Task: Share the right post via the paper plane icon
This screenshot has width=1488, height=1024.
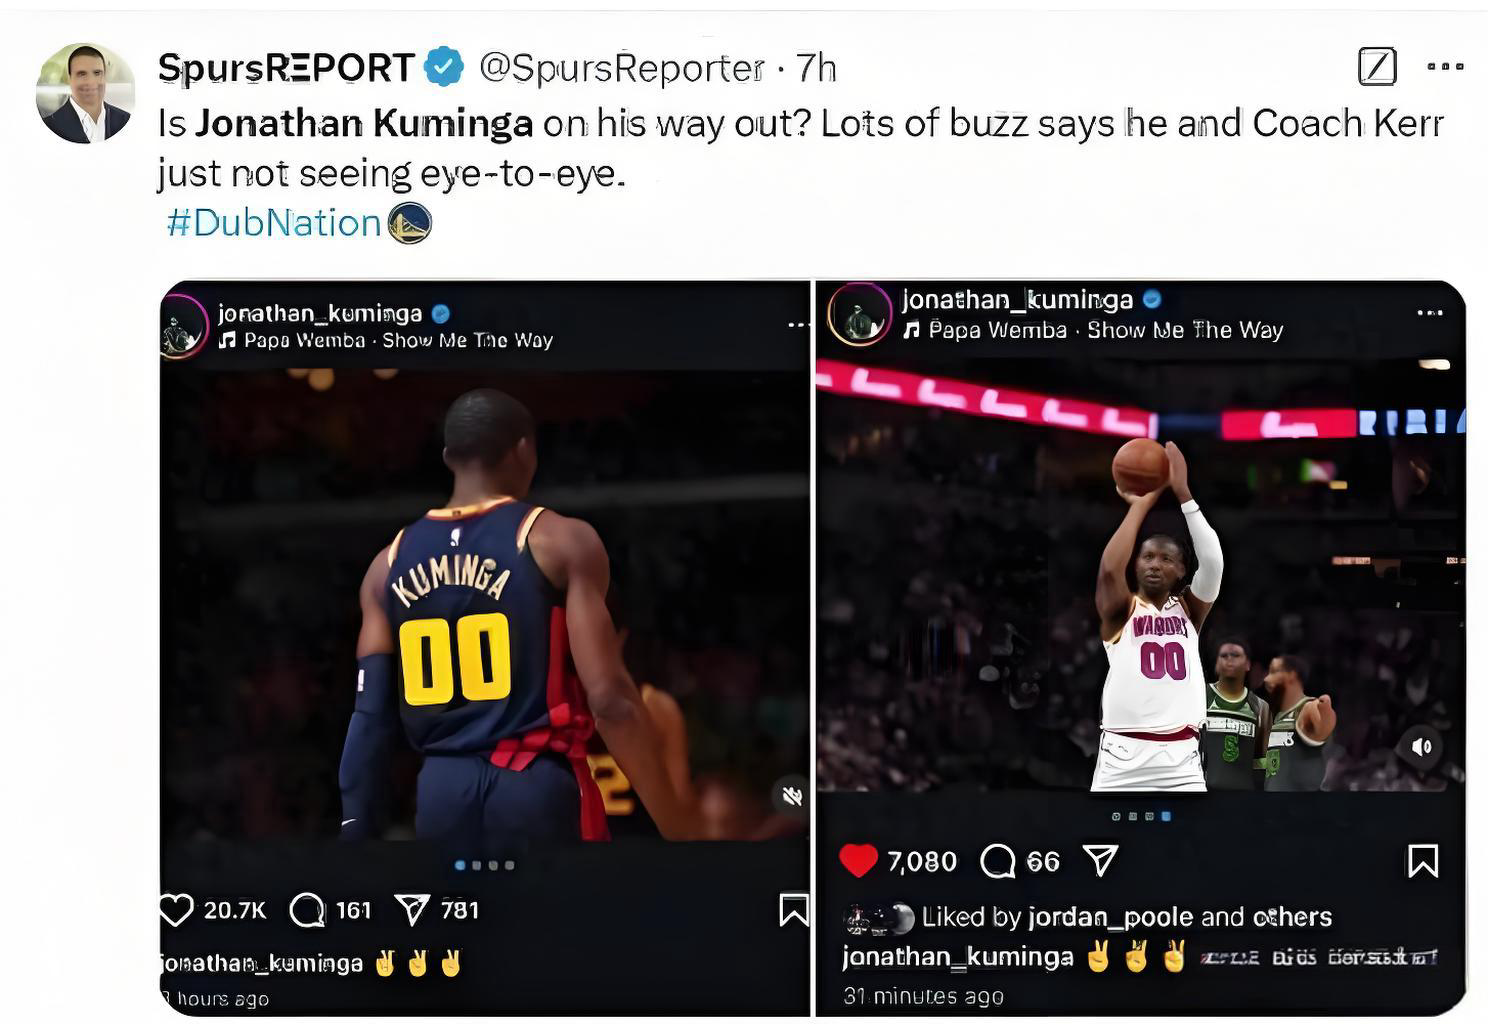Action: point(1100,860)
